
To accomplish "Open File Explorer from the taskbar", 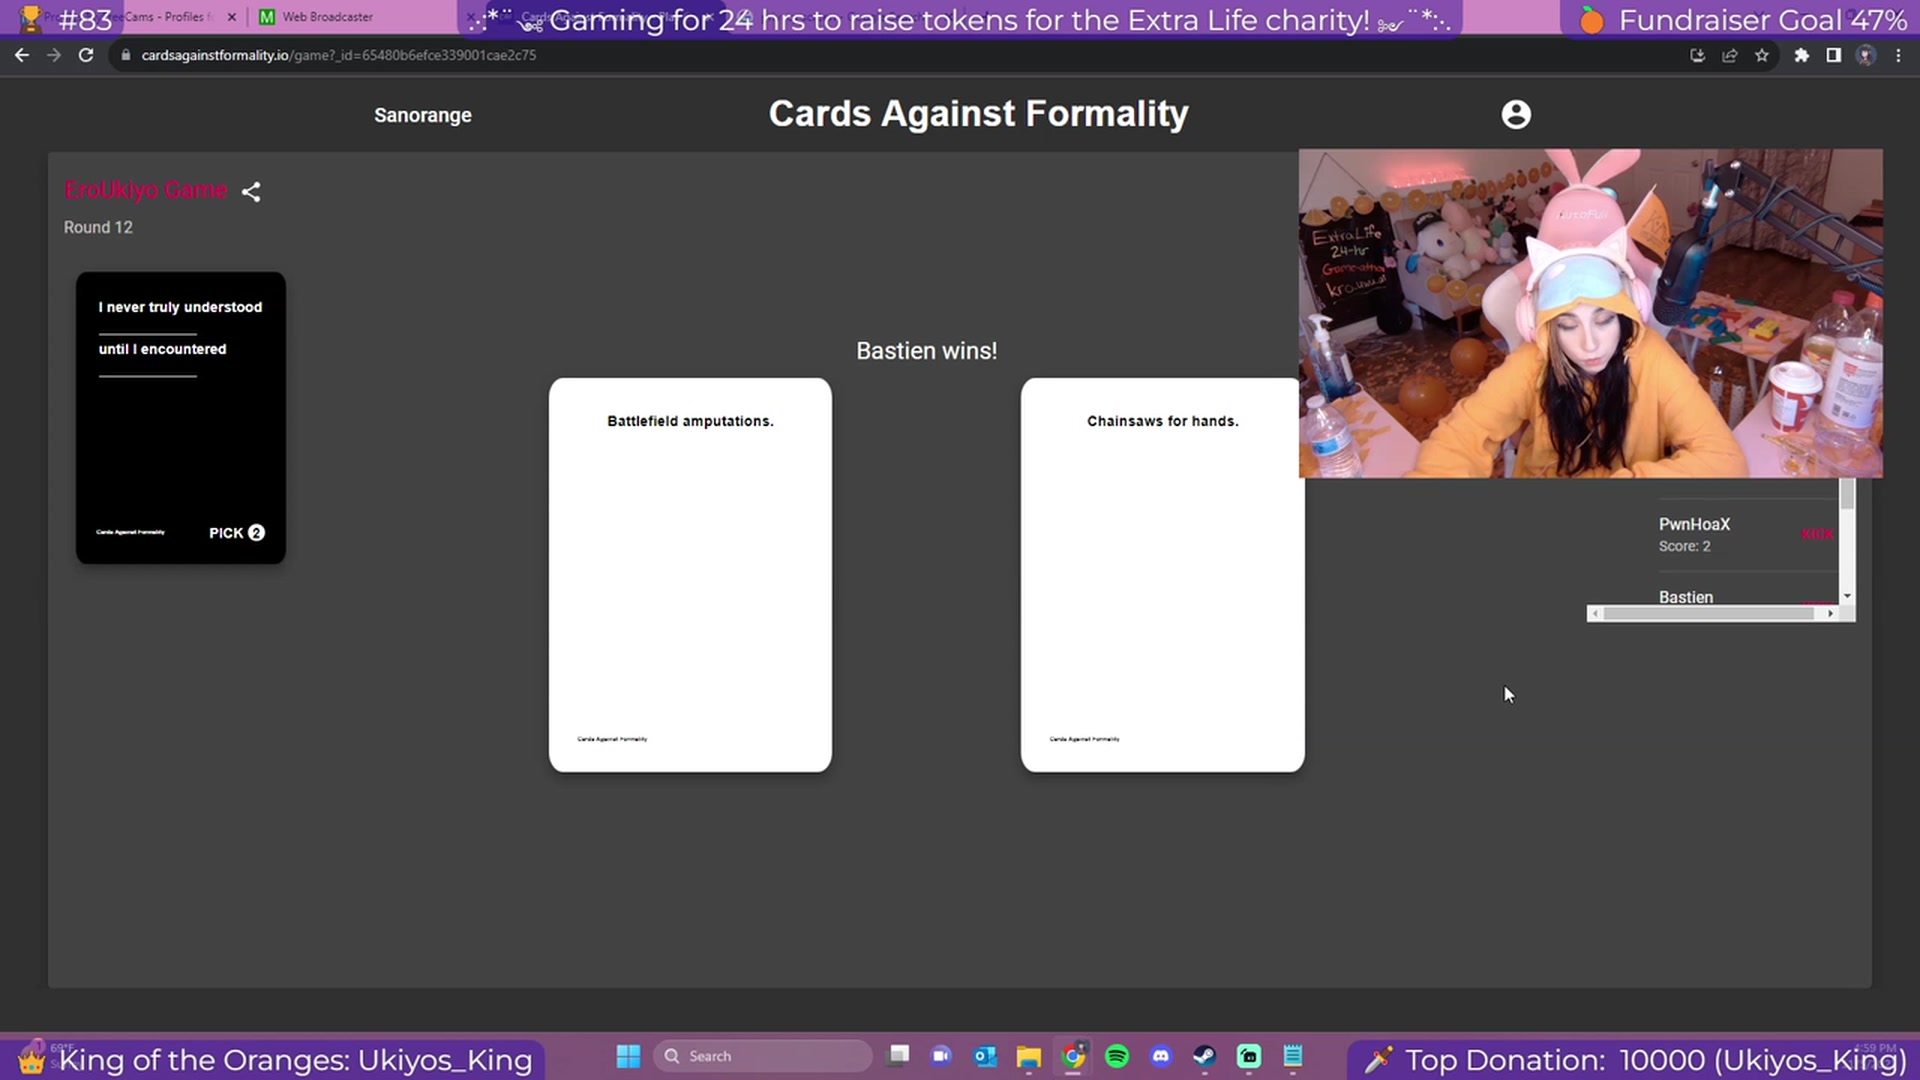I will [x=1029, y=1056].
